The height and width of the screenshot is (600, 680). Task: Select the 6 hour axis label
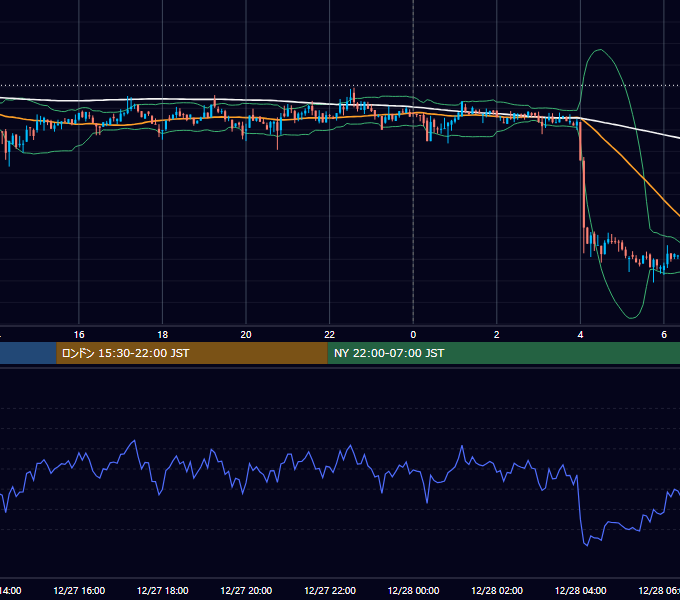664,335
